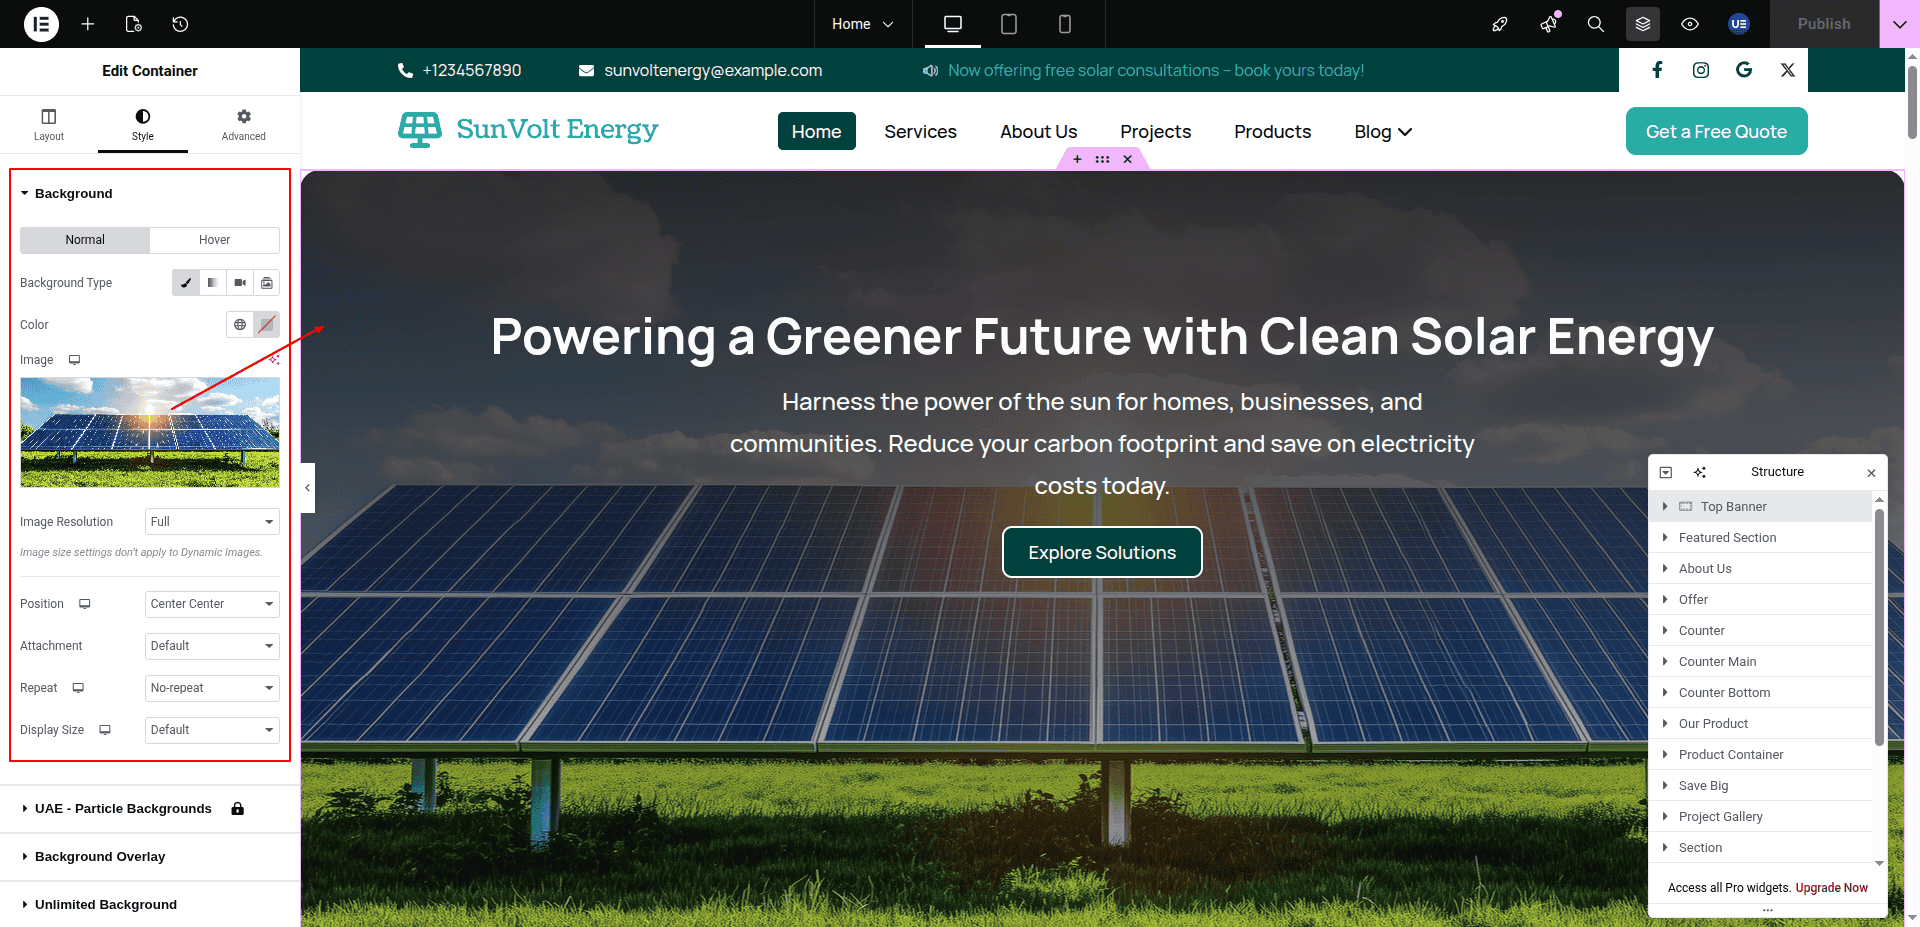Viewport: 1920px width, 927px height.
Task: Open the Finder search icon
Action: coord(1595,24)
